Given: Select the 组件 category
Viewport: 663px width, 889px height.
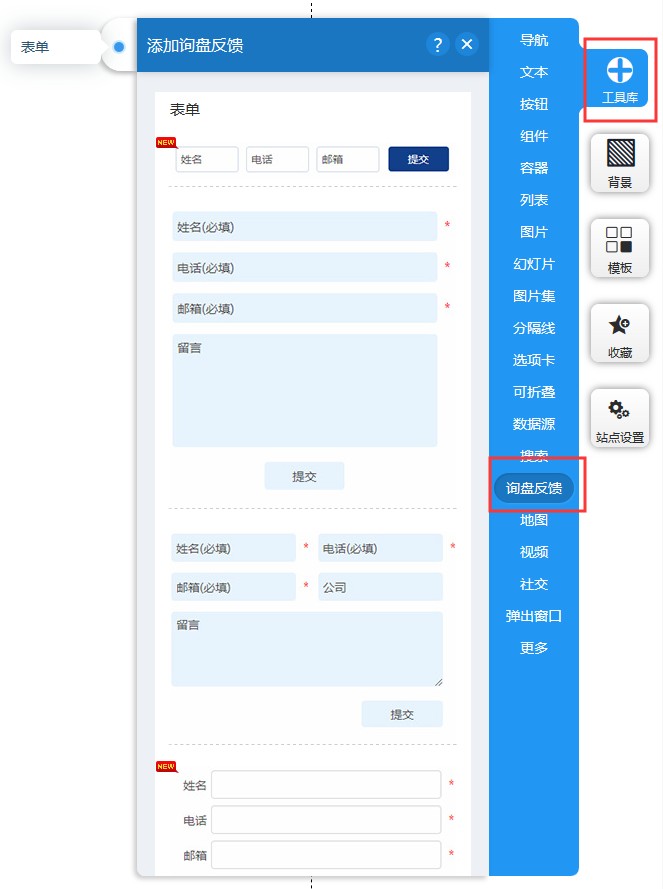Looking at the screenshot, I should pos(534,136).
